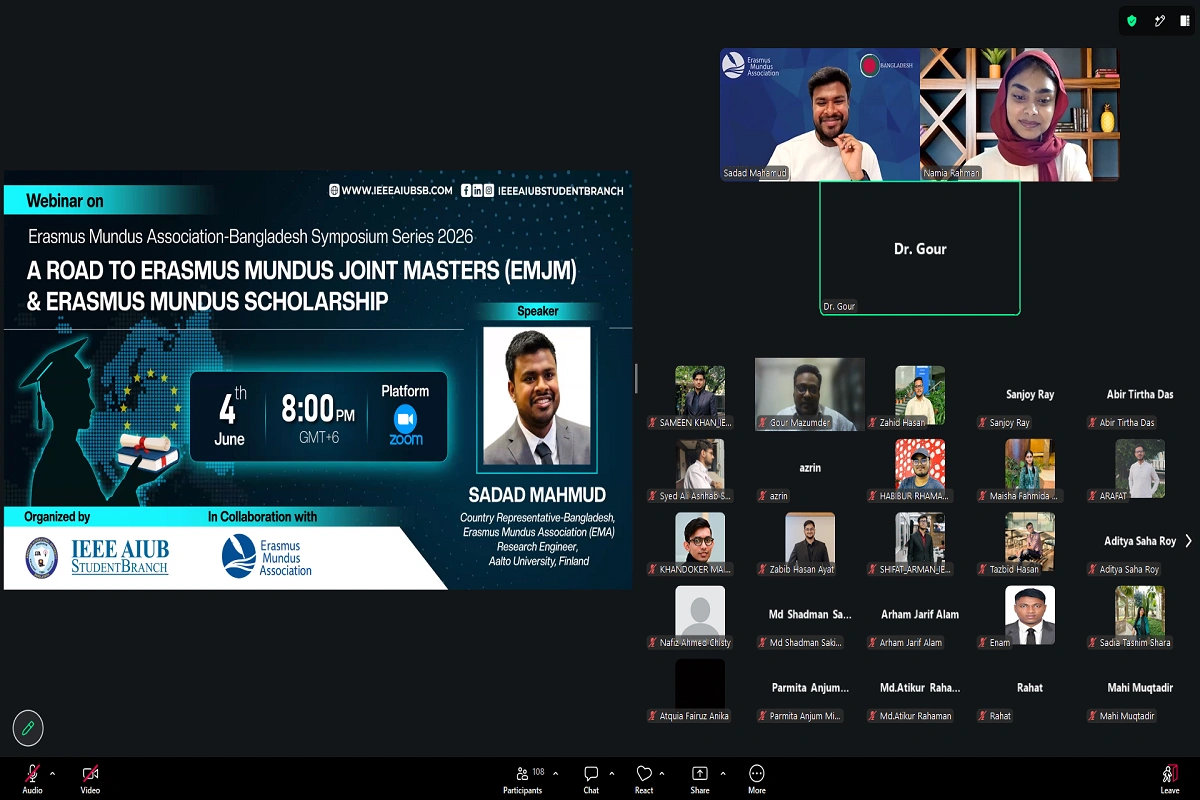Click the shared webinar slide content

point(318,380)
